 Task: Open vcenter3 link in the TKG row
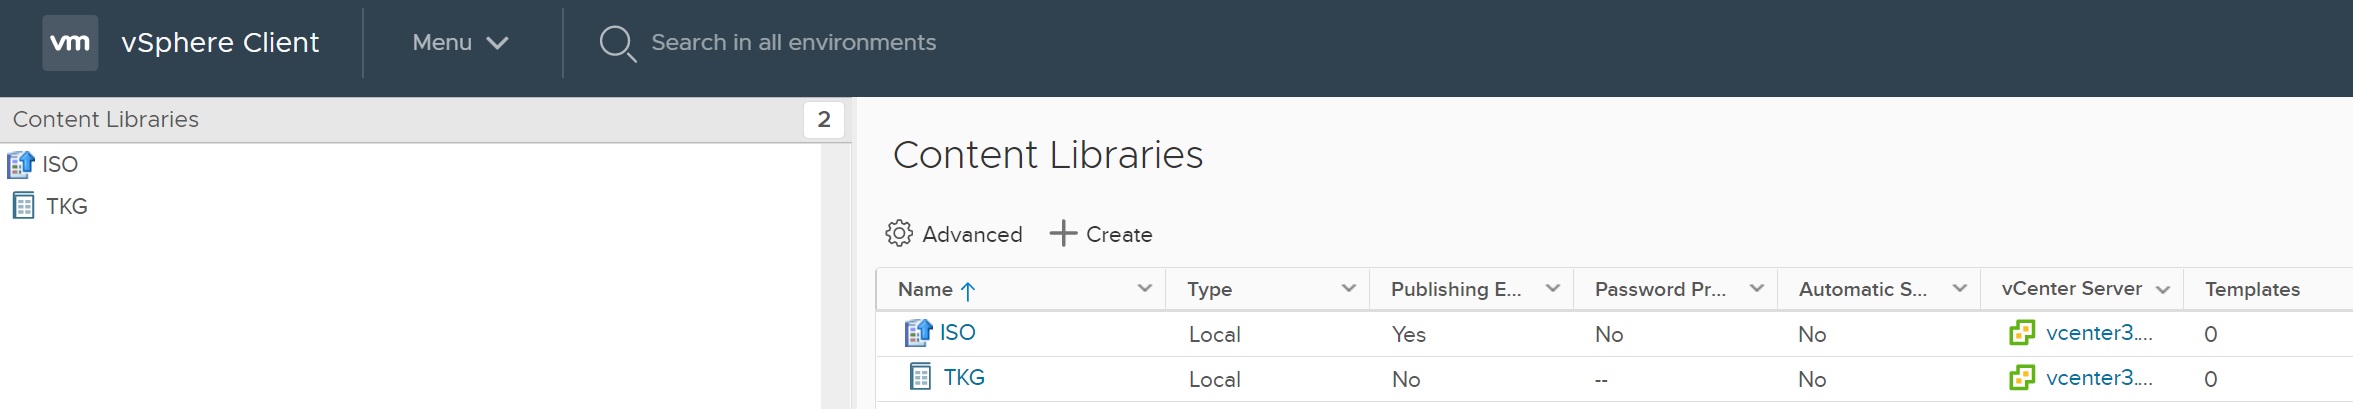(x=2098, y=378)
